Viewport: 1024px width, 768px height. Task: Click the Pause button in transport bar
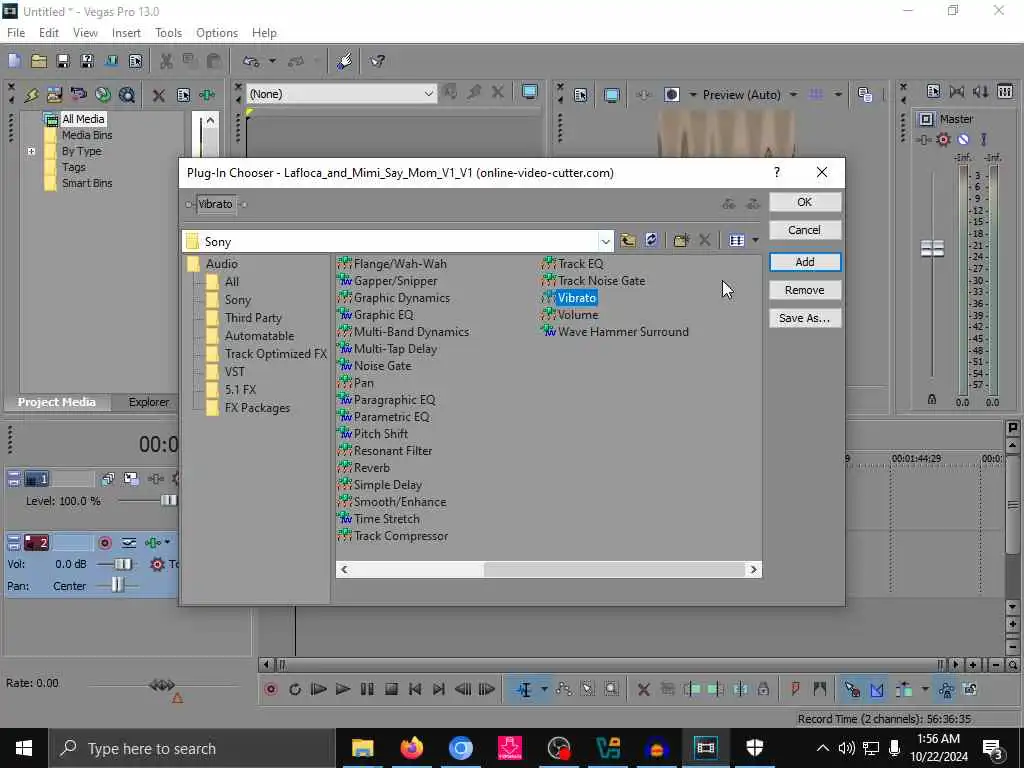(367, 689)
